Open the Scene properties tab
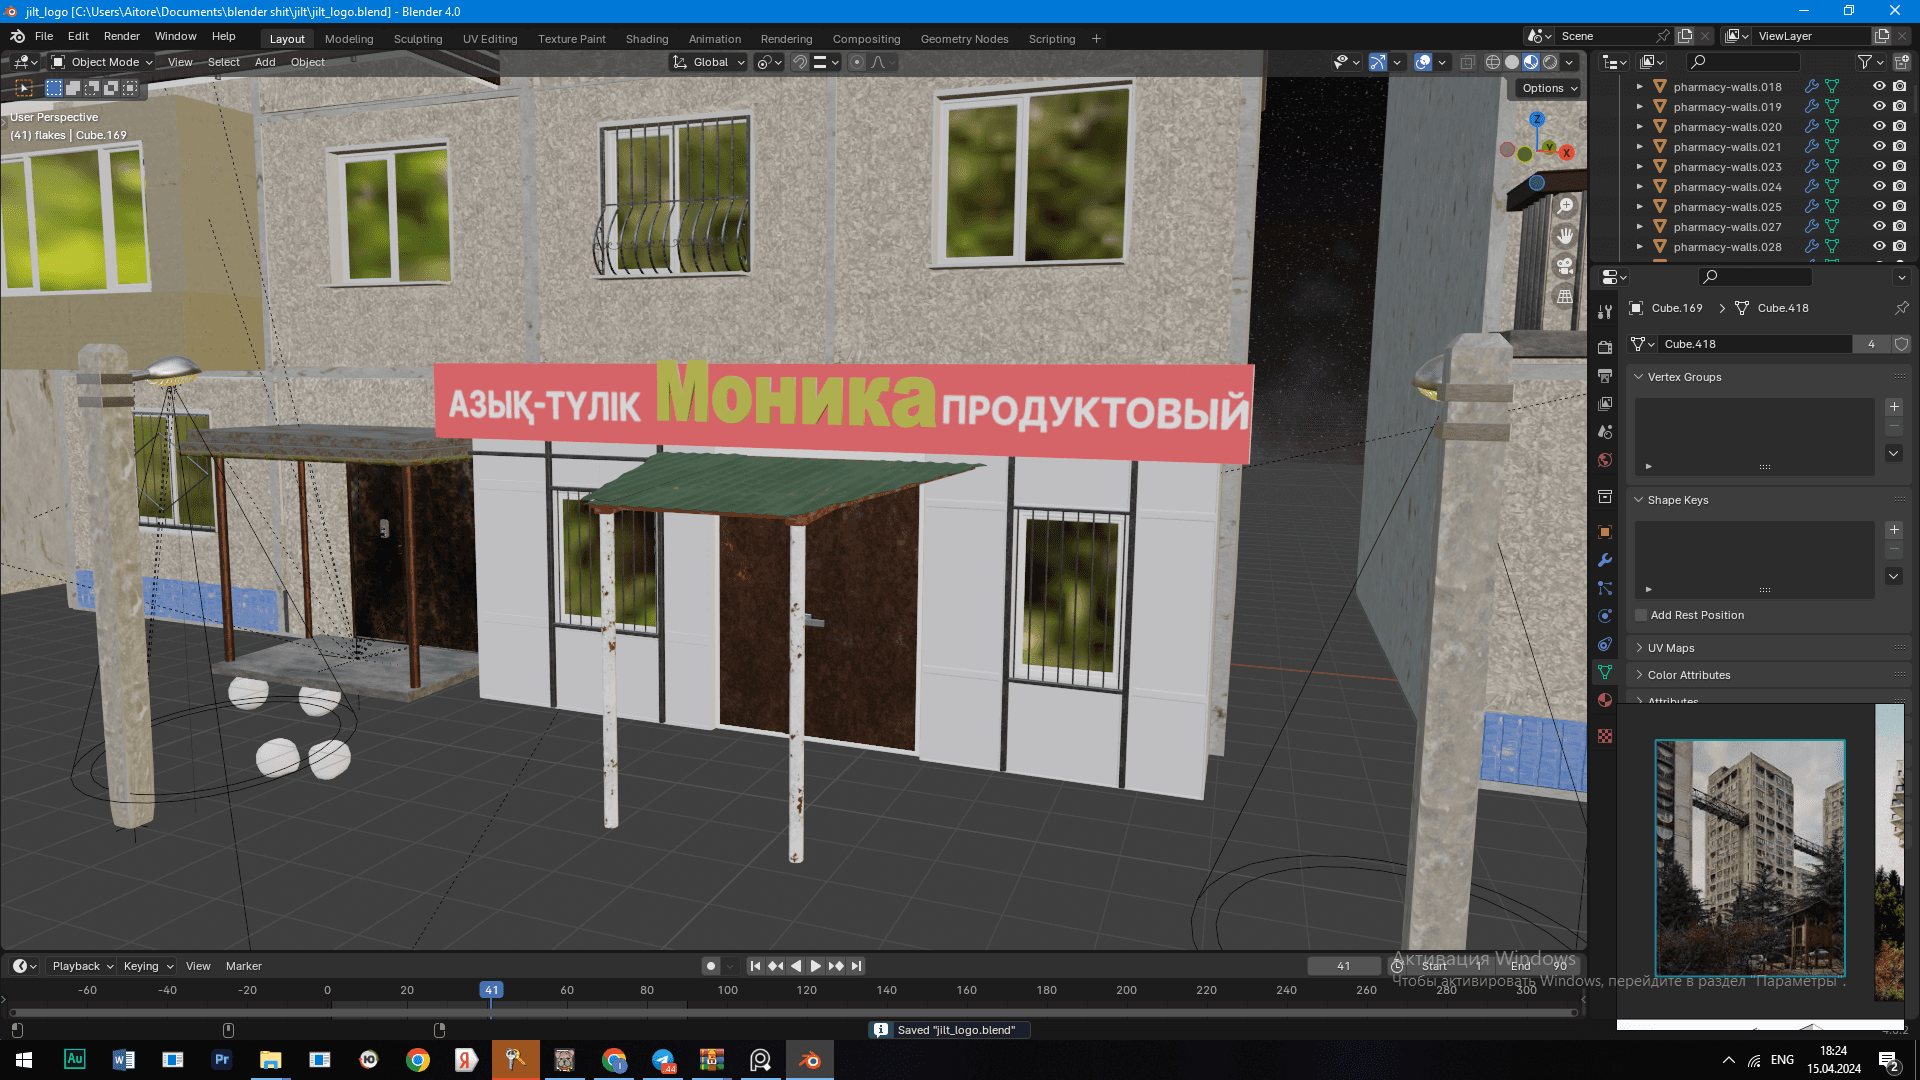 pos(1605,432)
